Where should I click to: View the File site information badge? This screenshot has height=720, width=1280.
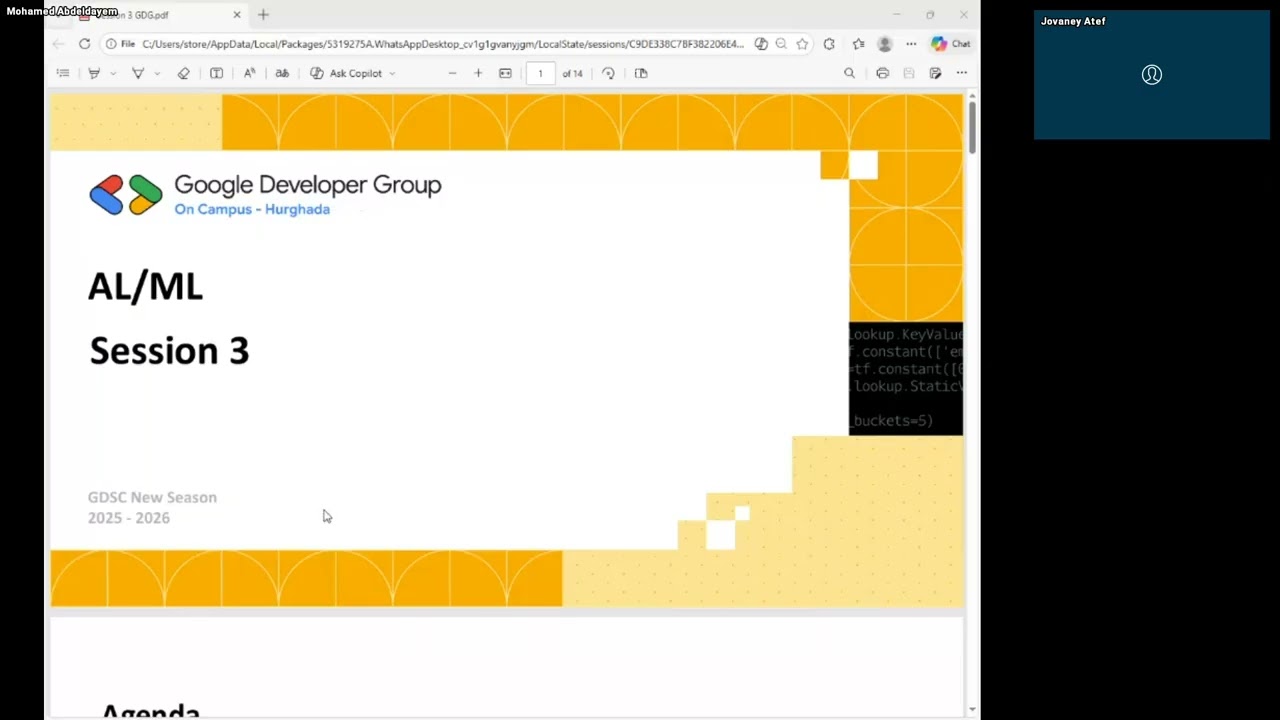coord(120,44)
